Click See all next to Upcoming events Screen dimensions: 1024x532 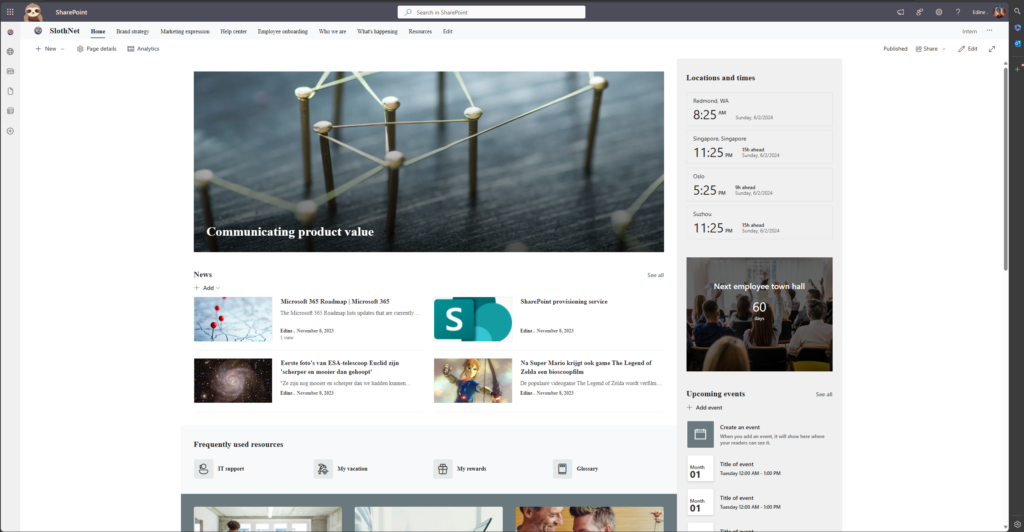(x=824, y=394)
